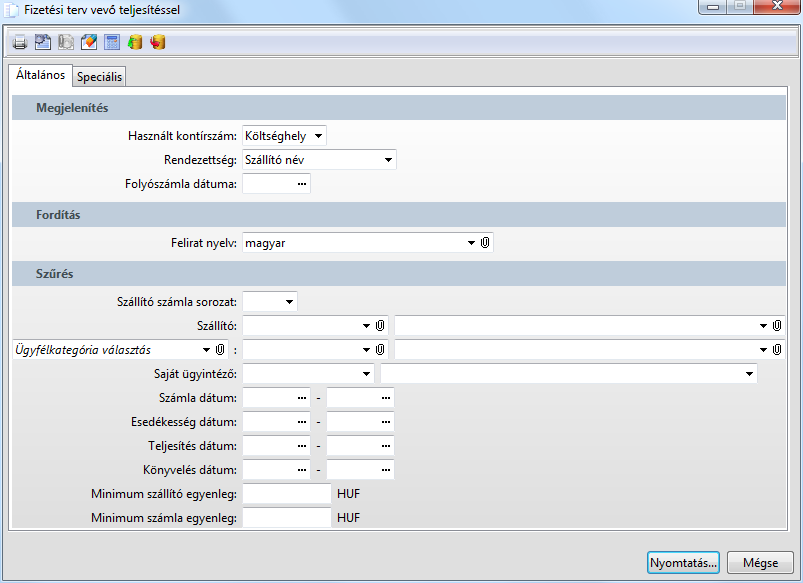Click the paperclip next to Felirat nyelv

pyautogui.click(x=485, y=243)
